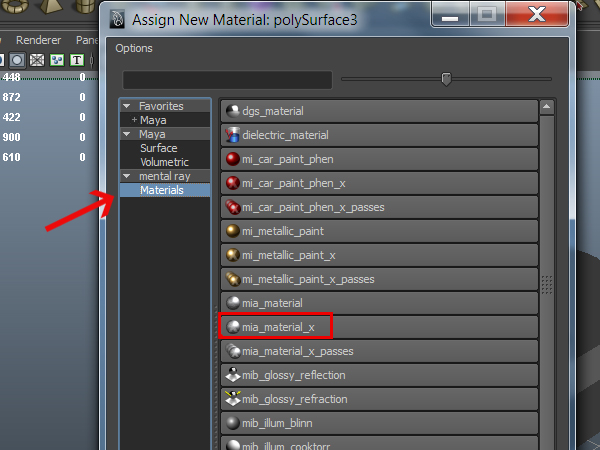Screen dimensions: 600x450
Task: Toggle wireframe on shaded viewport icon
Action: (37, 60)
